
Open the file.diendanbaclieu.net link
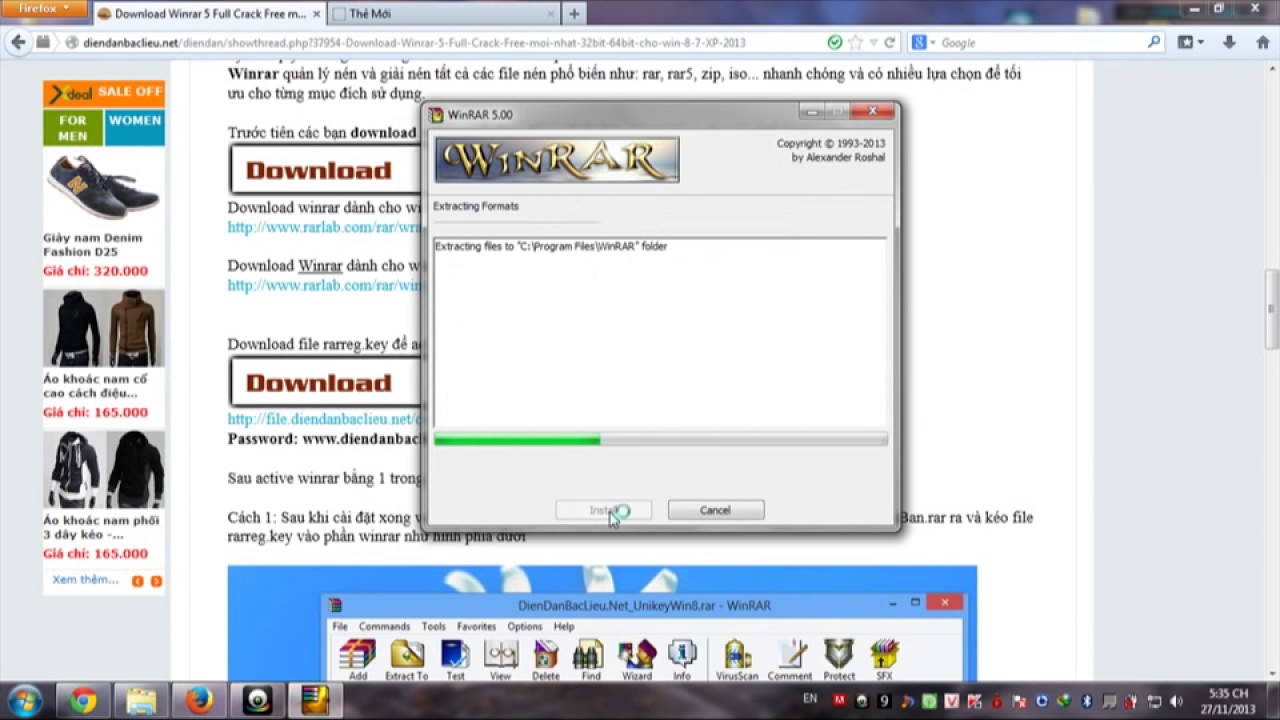325,419
